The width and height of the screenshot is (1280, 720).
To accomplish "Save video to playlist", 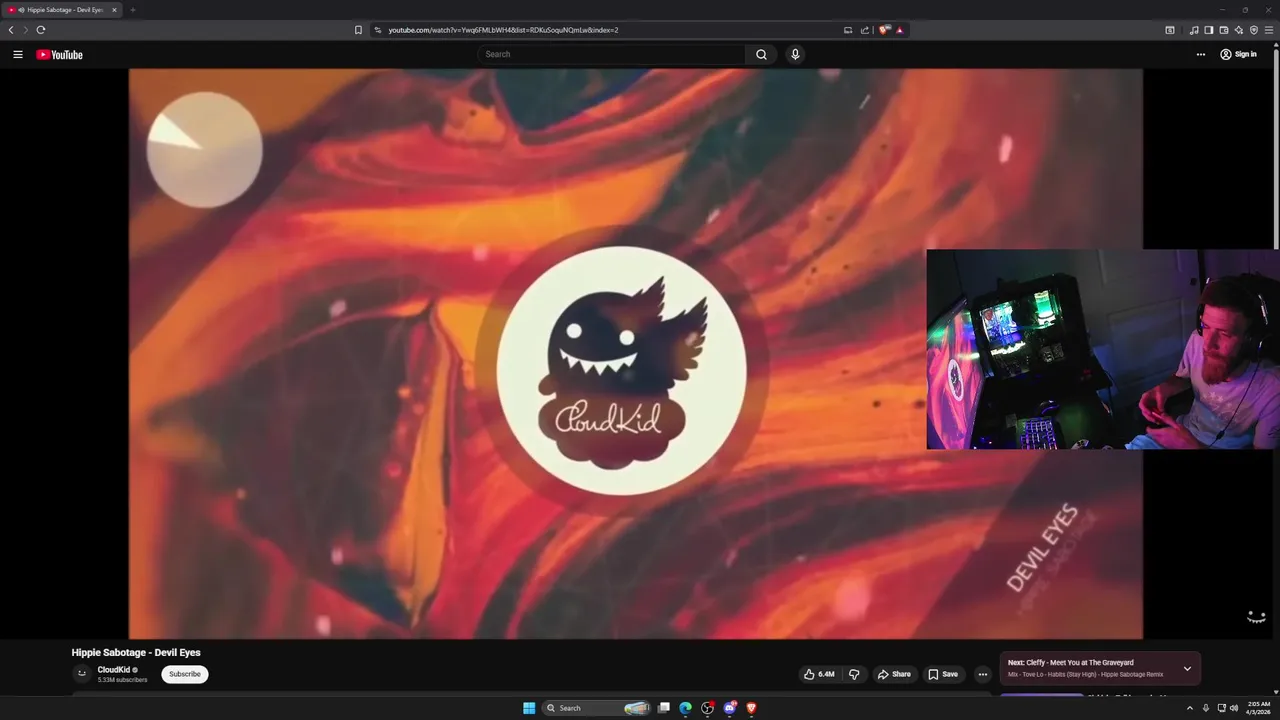I will (943, 674).
